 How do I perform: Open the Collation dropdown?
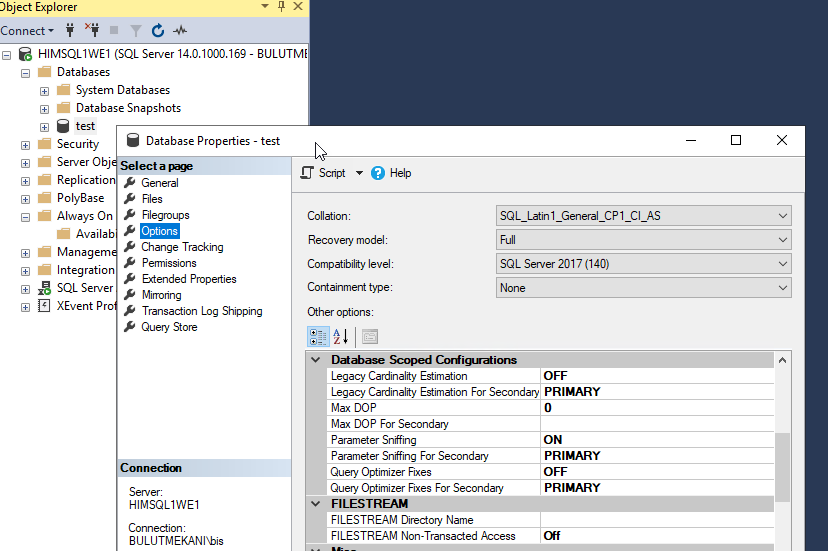(x=643, y=216)
